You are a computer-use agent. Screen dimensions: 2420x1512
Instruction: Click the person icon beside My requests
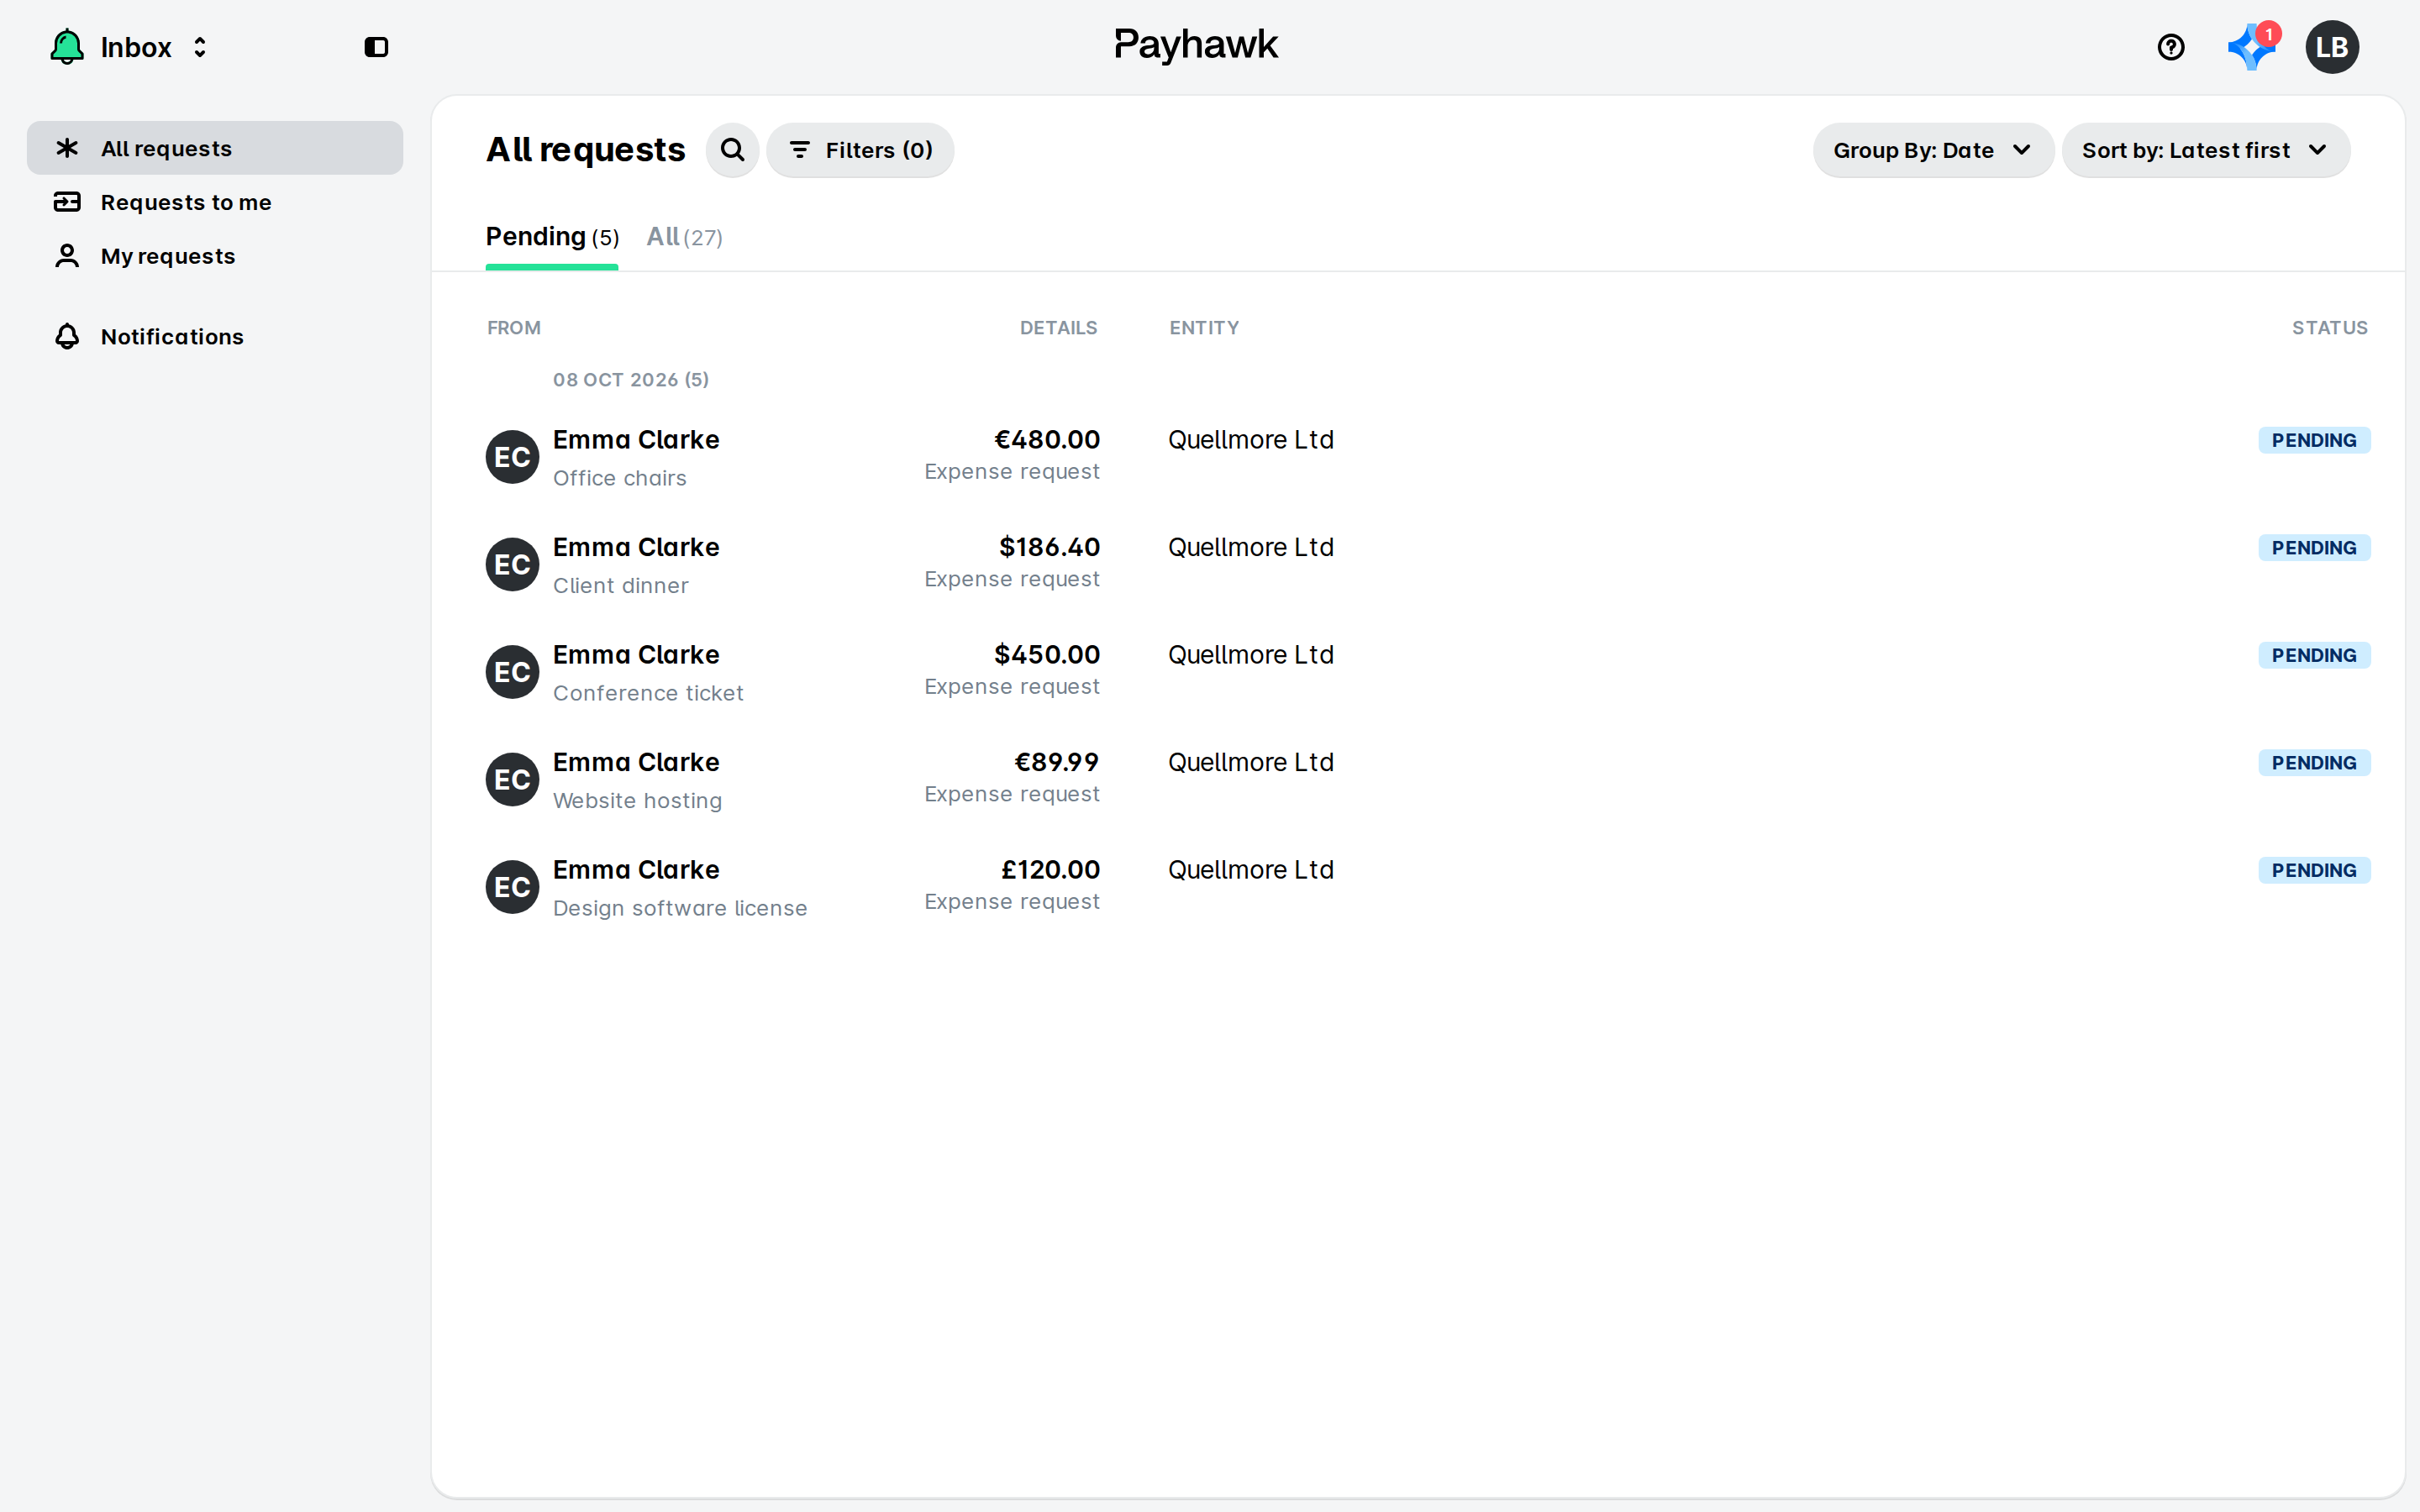(67, 256)
